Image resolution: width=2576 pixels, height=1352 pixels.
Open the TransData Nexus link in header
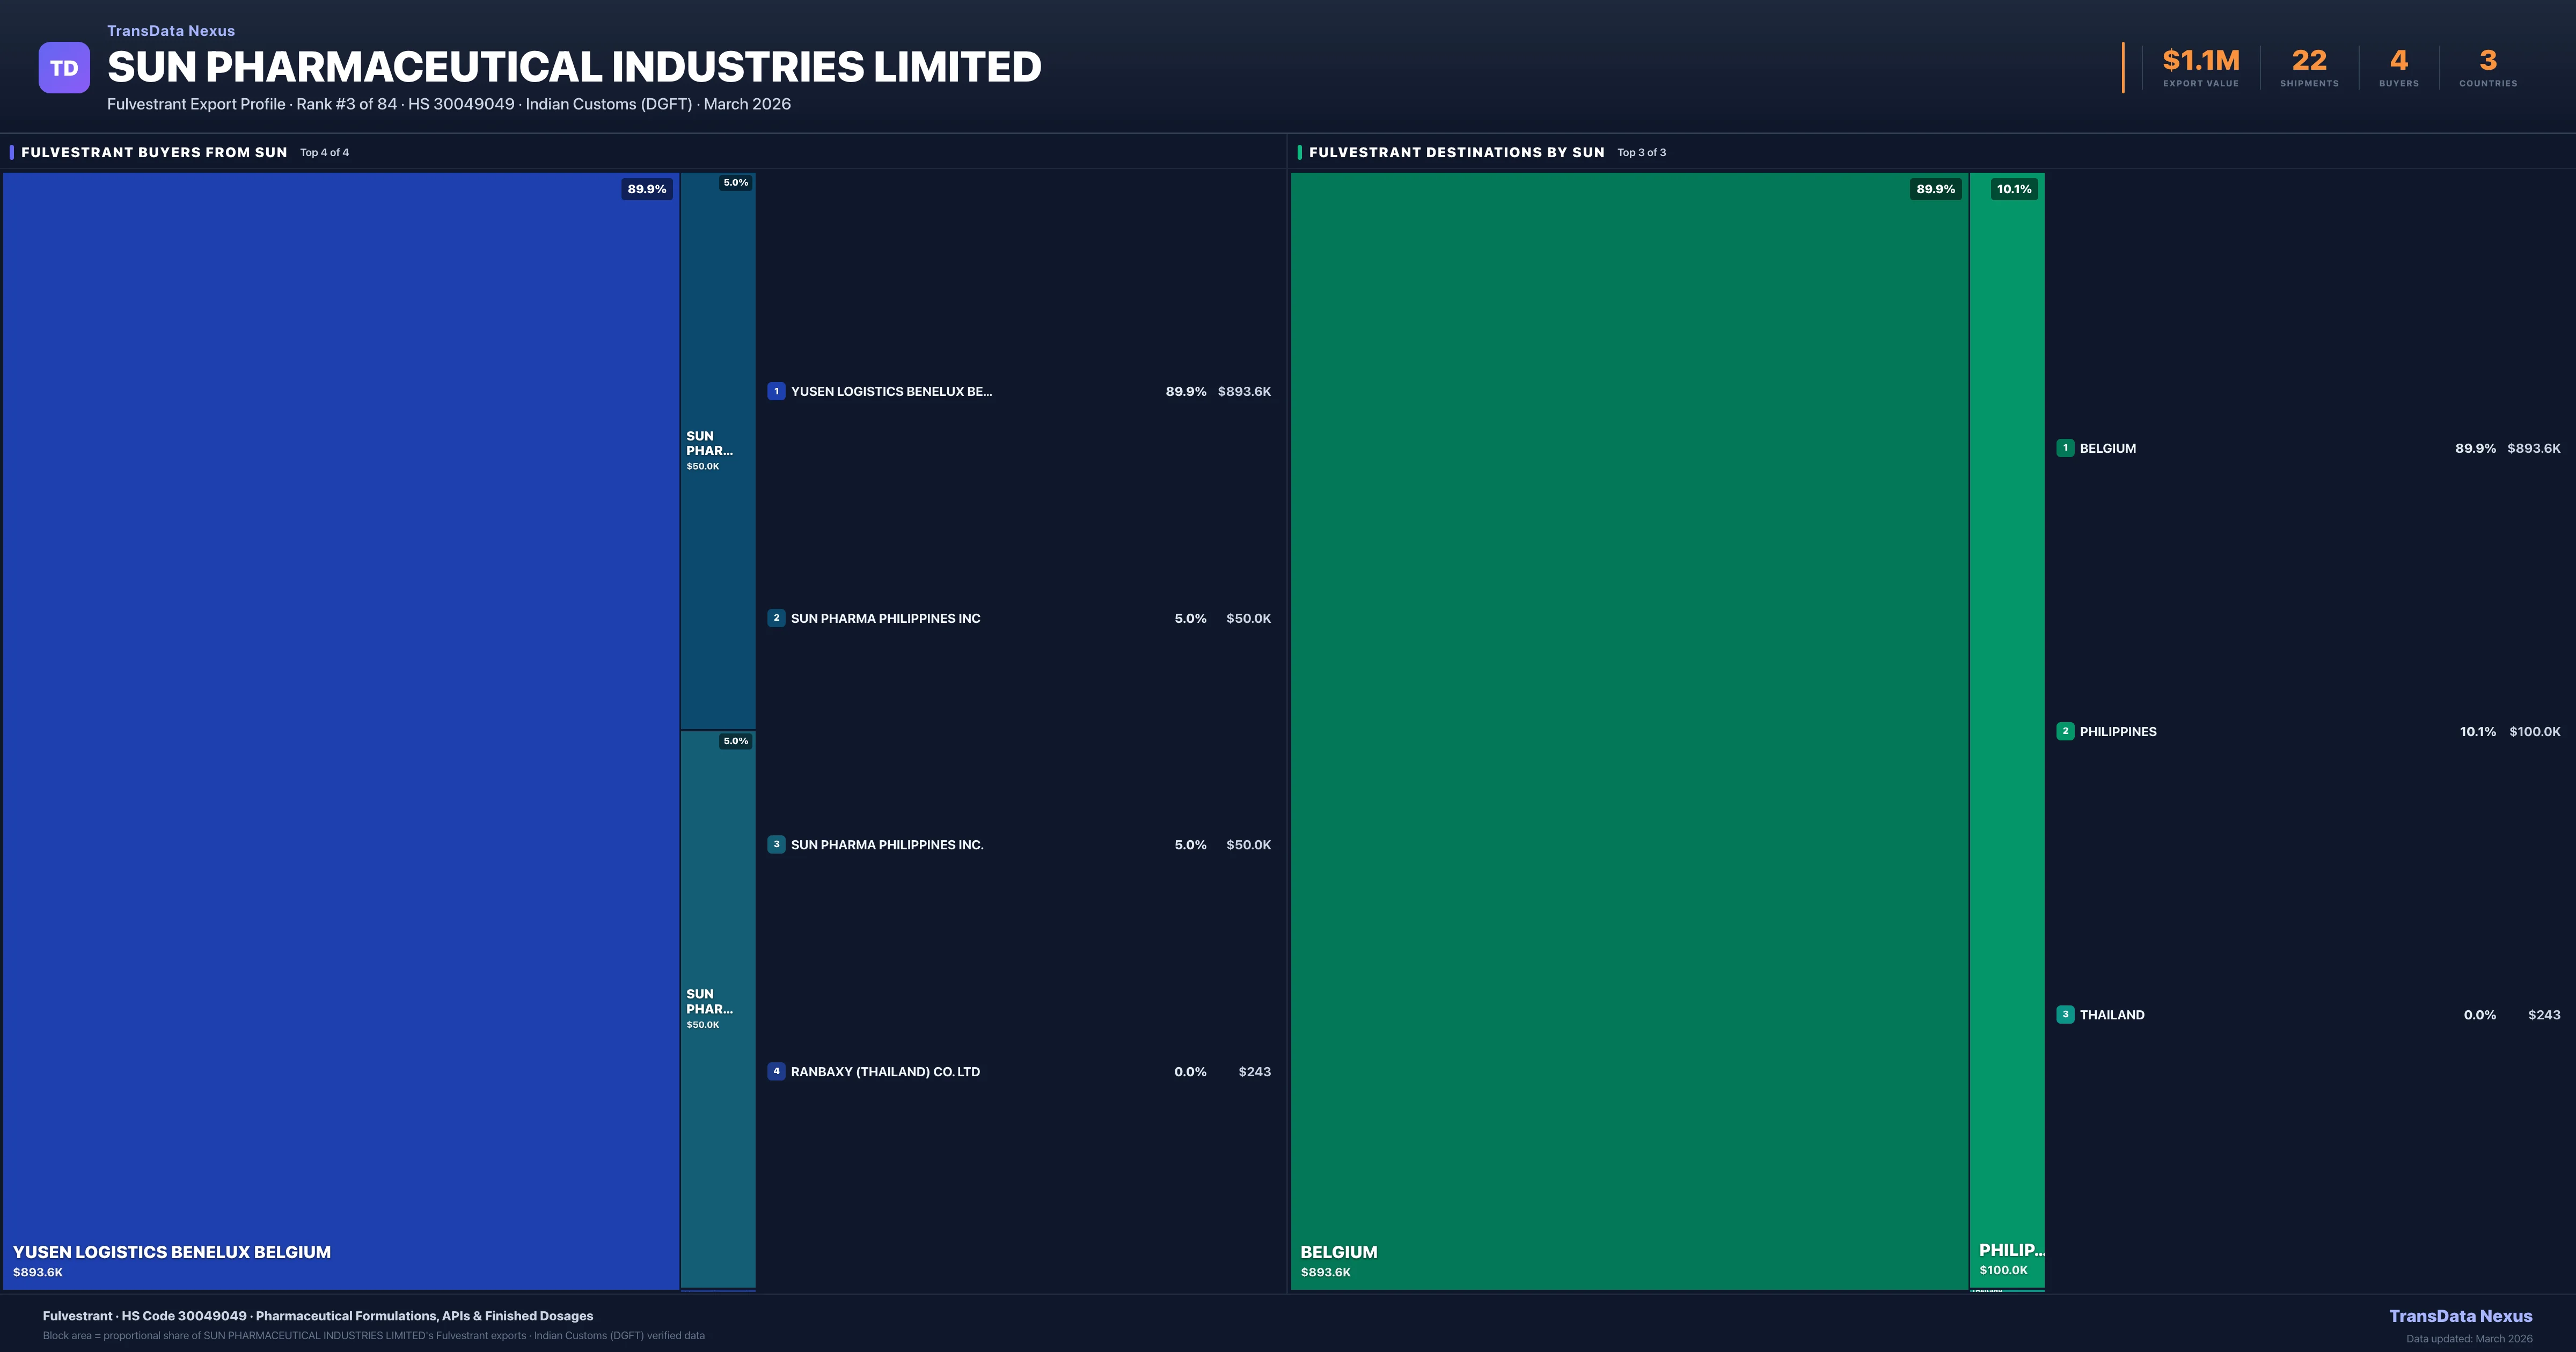point(171,30)
